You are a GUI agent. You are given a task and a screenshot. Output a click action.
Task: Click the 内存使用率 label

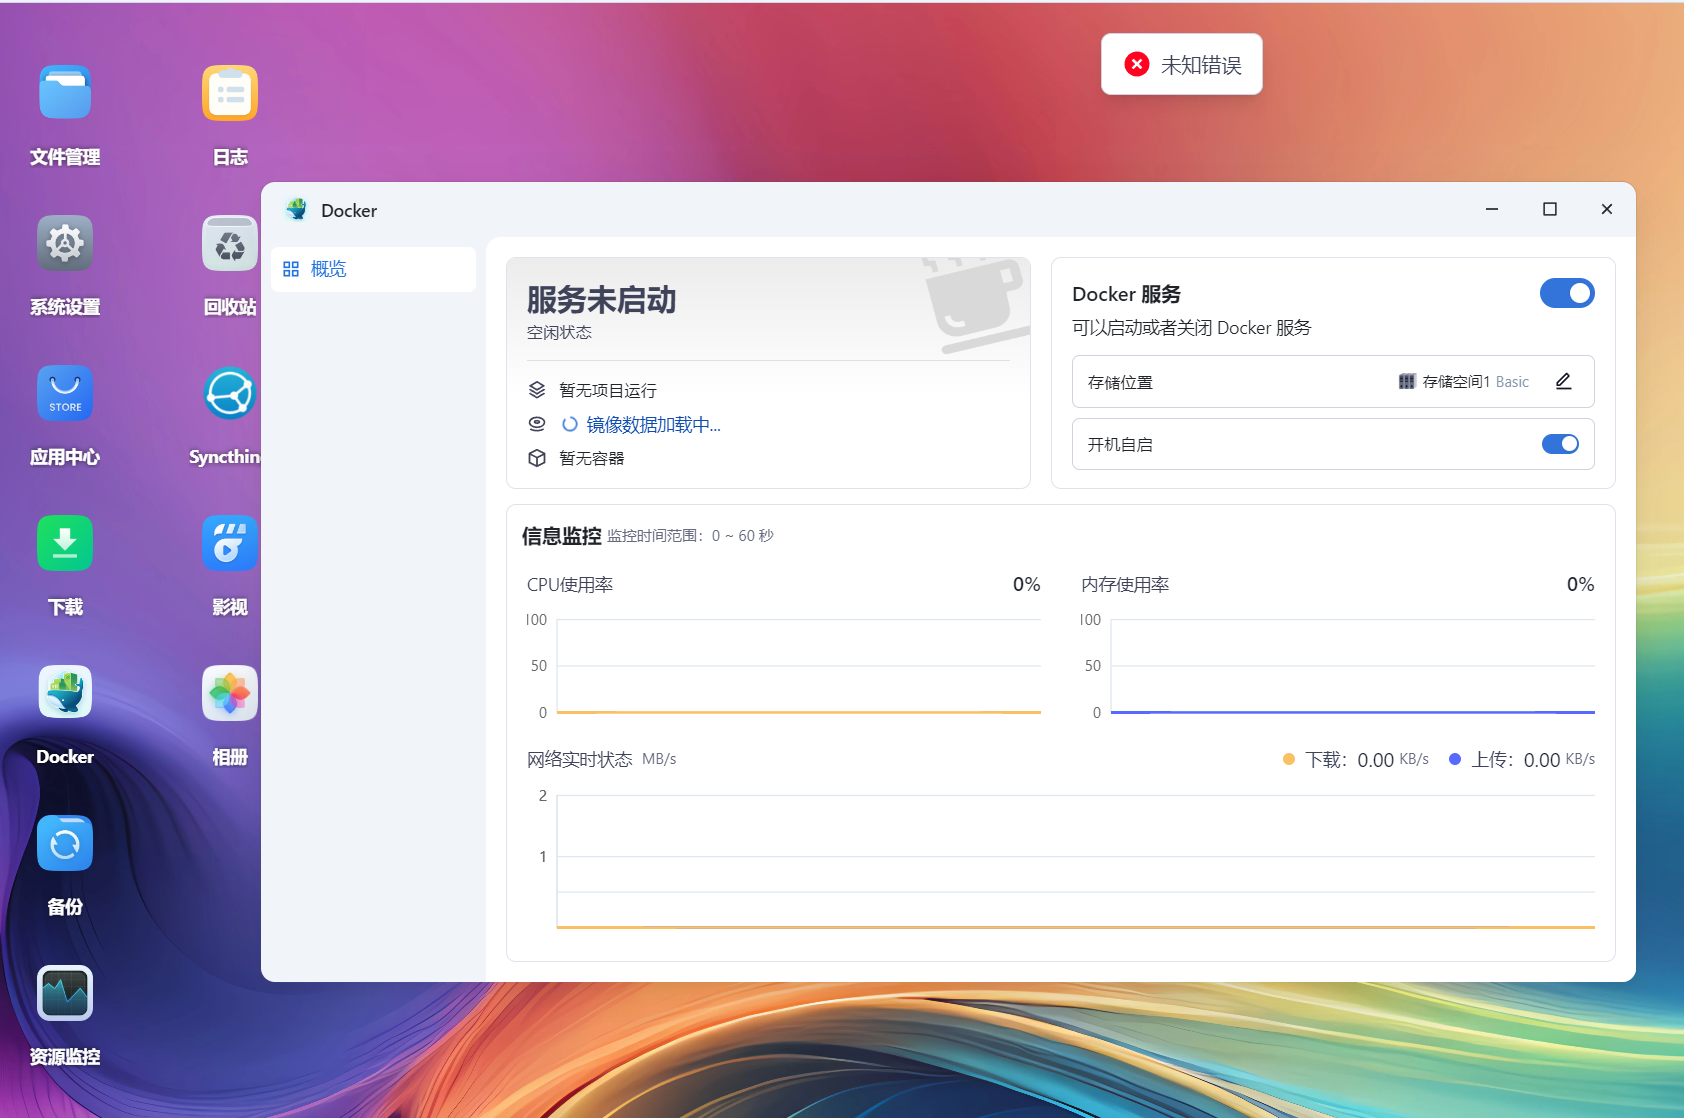[1125, 584]
